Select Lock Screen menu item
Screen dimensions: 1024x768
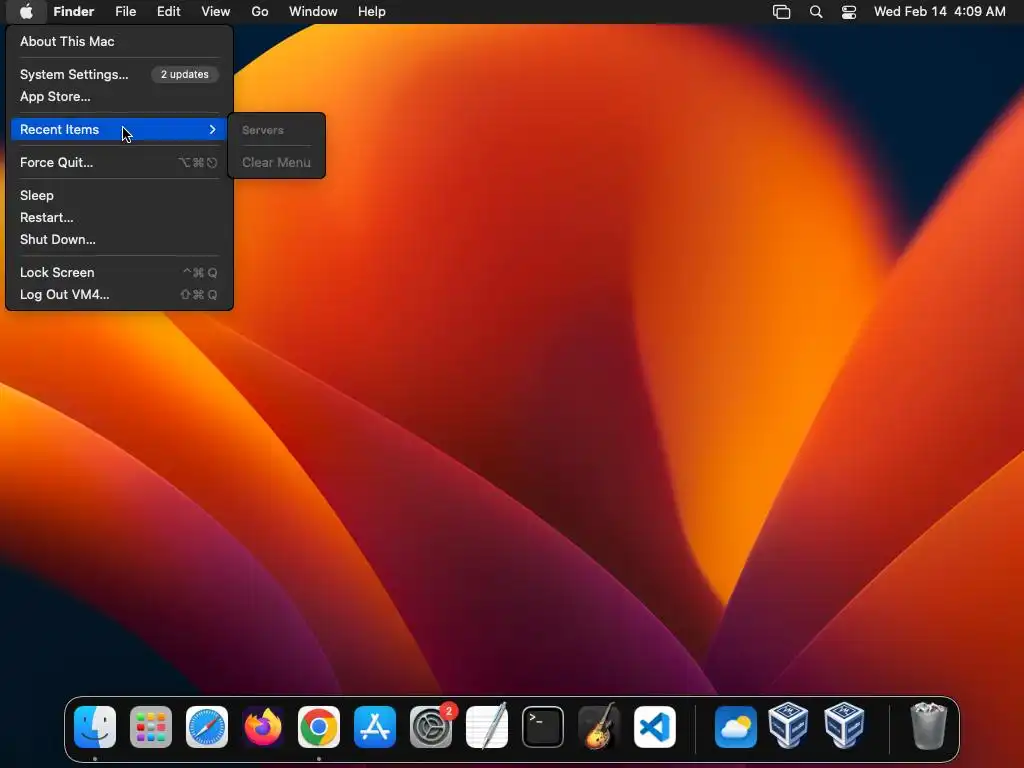pyautogui.click(x=120, y=272)
